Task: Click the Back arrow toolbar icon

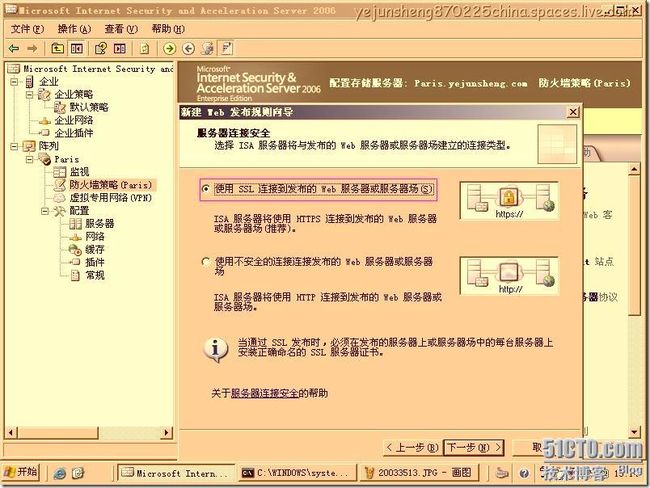Action: (14, 49)
